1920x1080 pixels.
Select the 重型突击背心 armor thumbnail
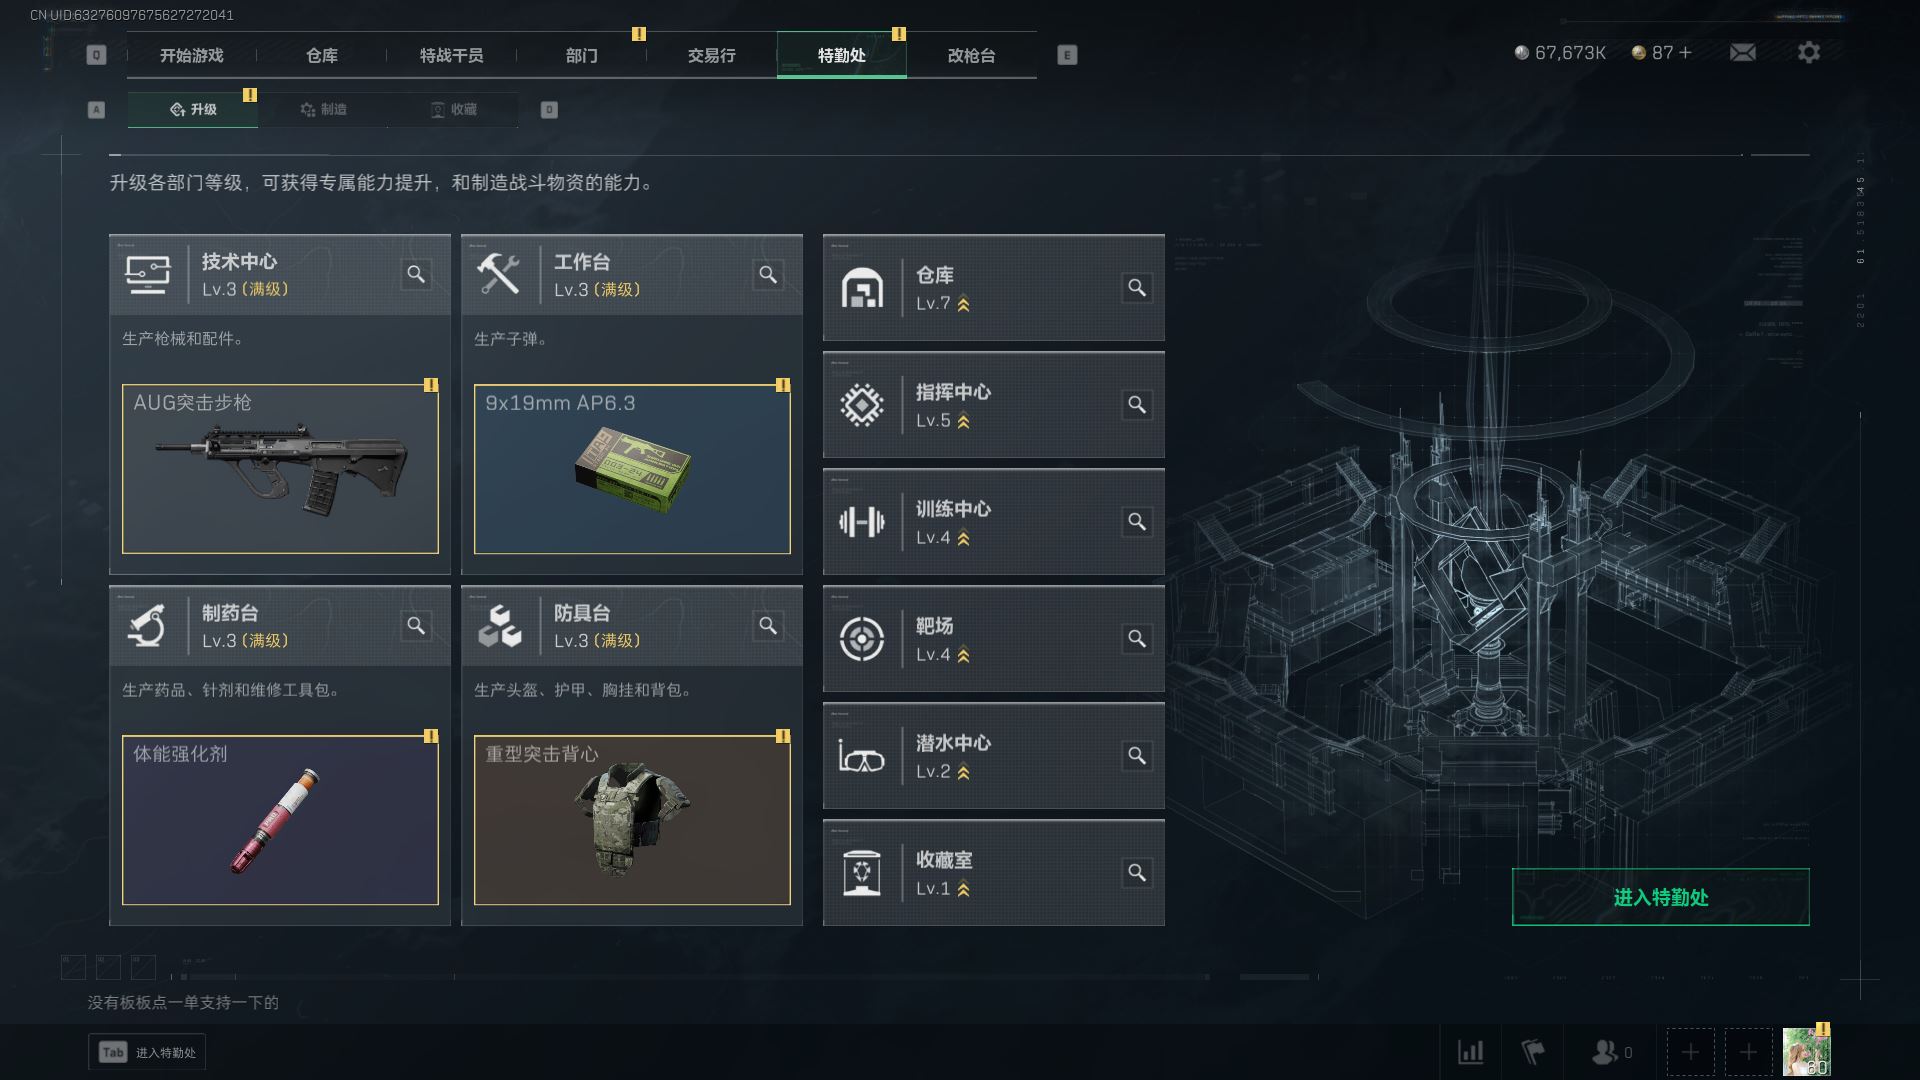[632, 820]
